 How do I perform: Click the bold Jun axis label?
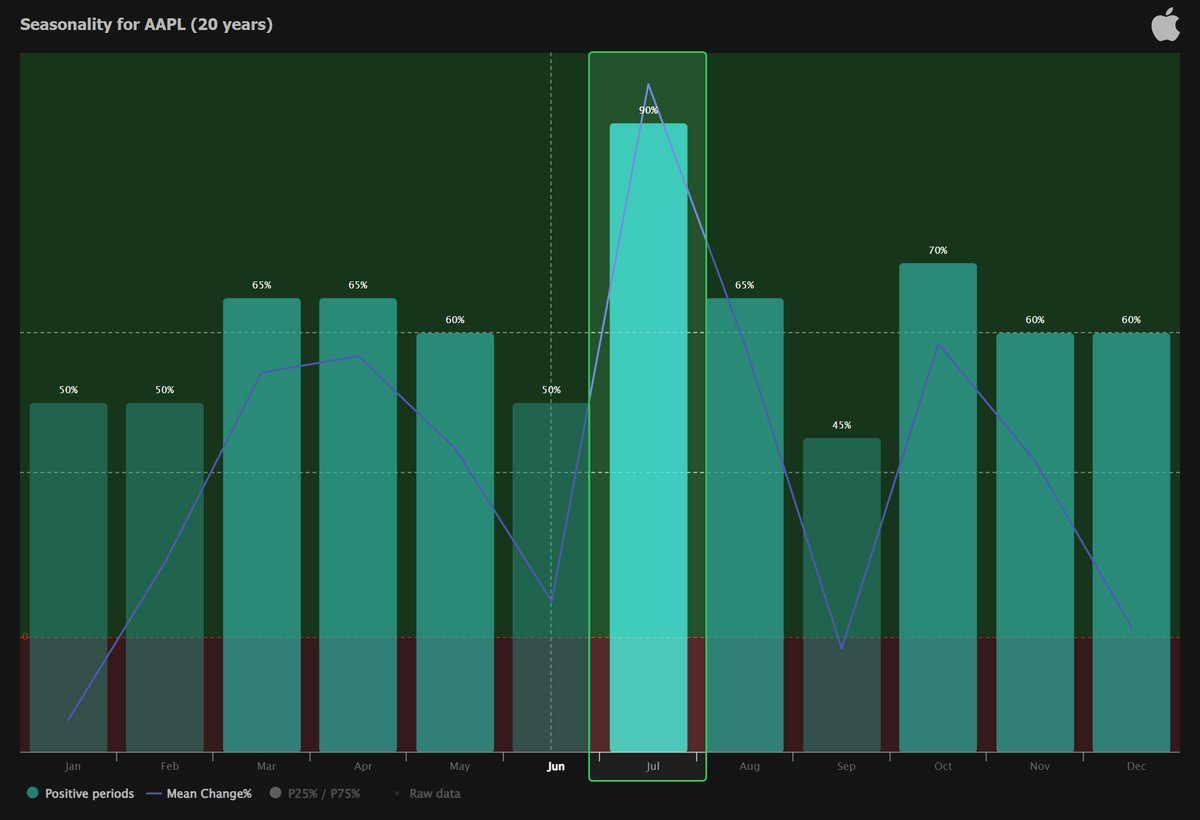556,766
